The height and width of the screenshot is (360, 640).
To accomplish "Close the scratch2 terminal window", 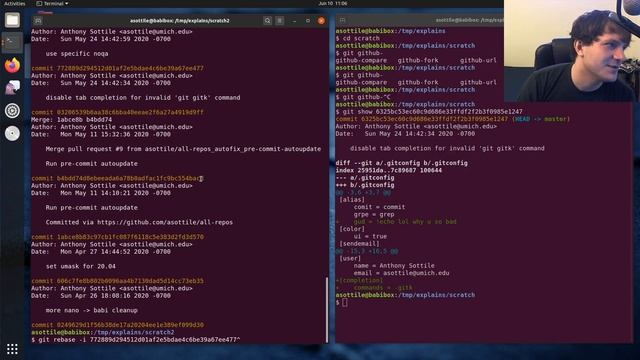I will click(x=321, y=20).
